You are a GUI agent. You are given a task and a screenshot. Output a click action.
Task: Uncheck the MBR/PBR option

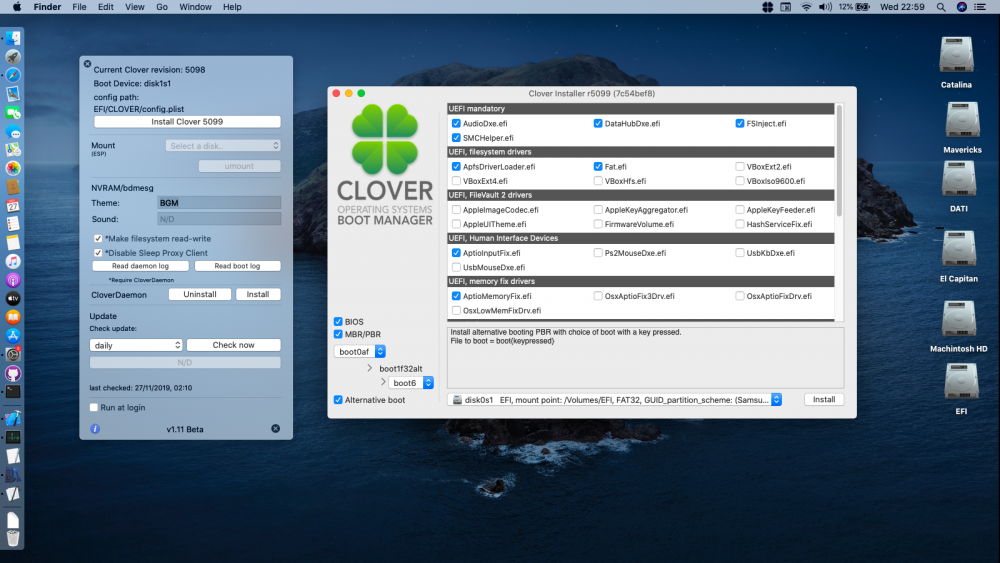[x=338, y=334]
